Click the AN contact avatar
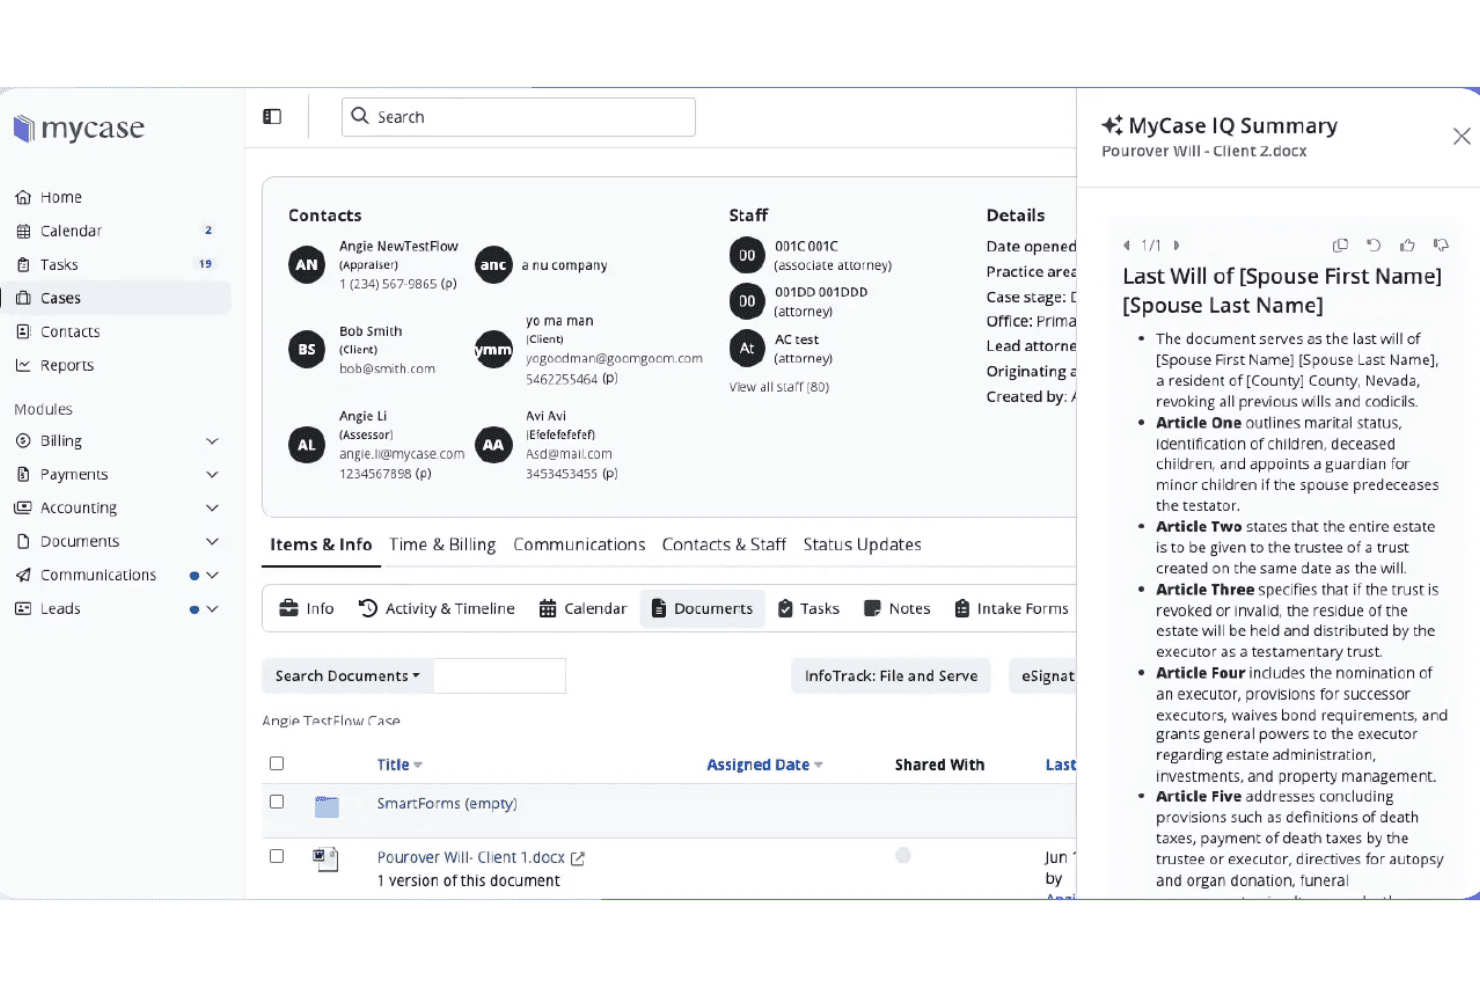Image resolution: width=1480 pixels, height=987 pixels. point(307,265)
